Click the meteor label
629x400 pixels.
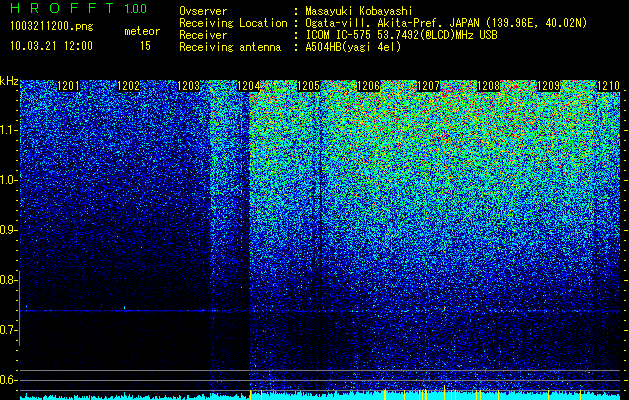click(x=142, y=31)
